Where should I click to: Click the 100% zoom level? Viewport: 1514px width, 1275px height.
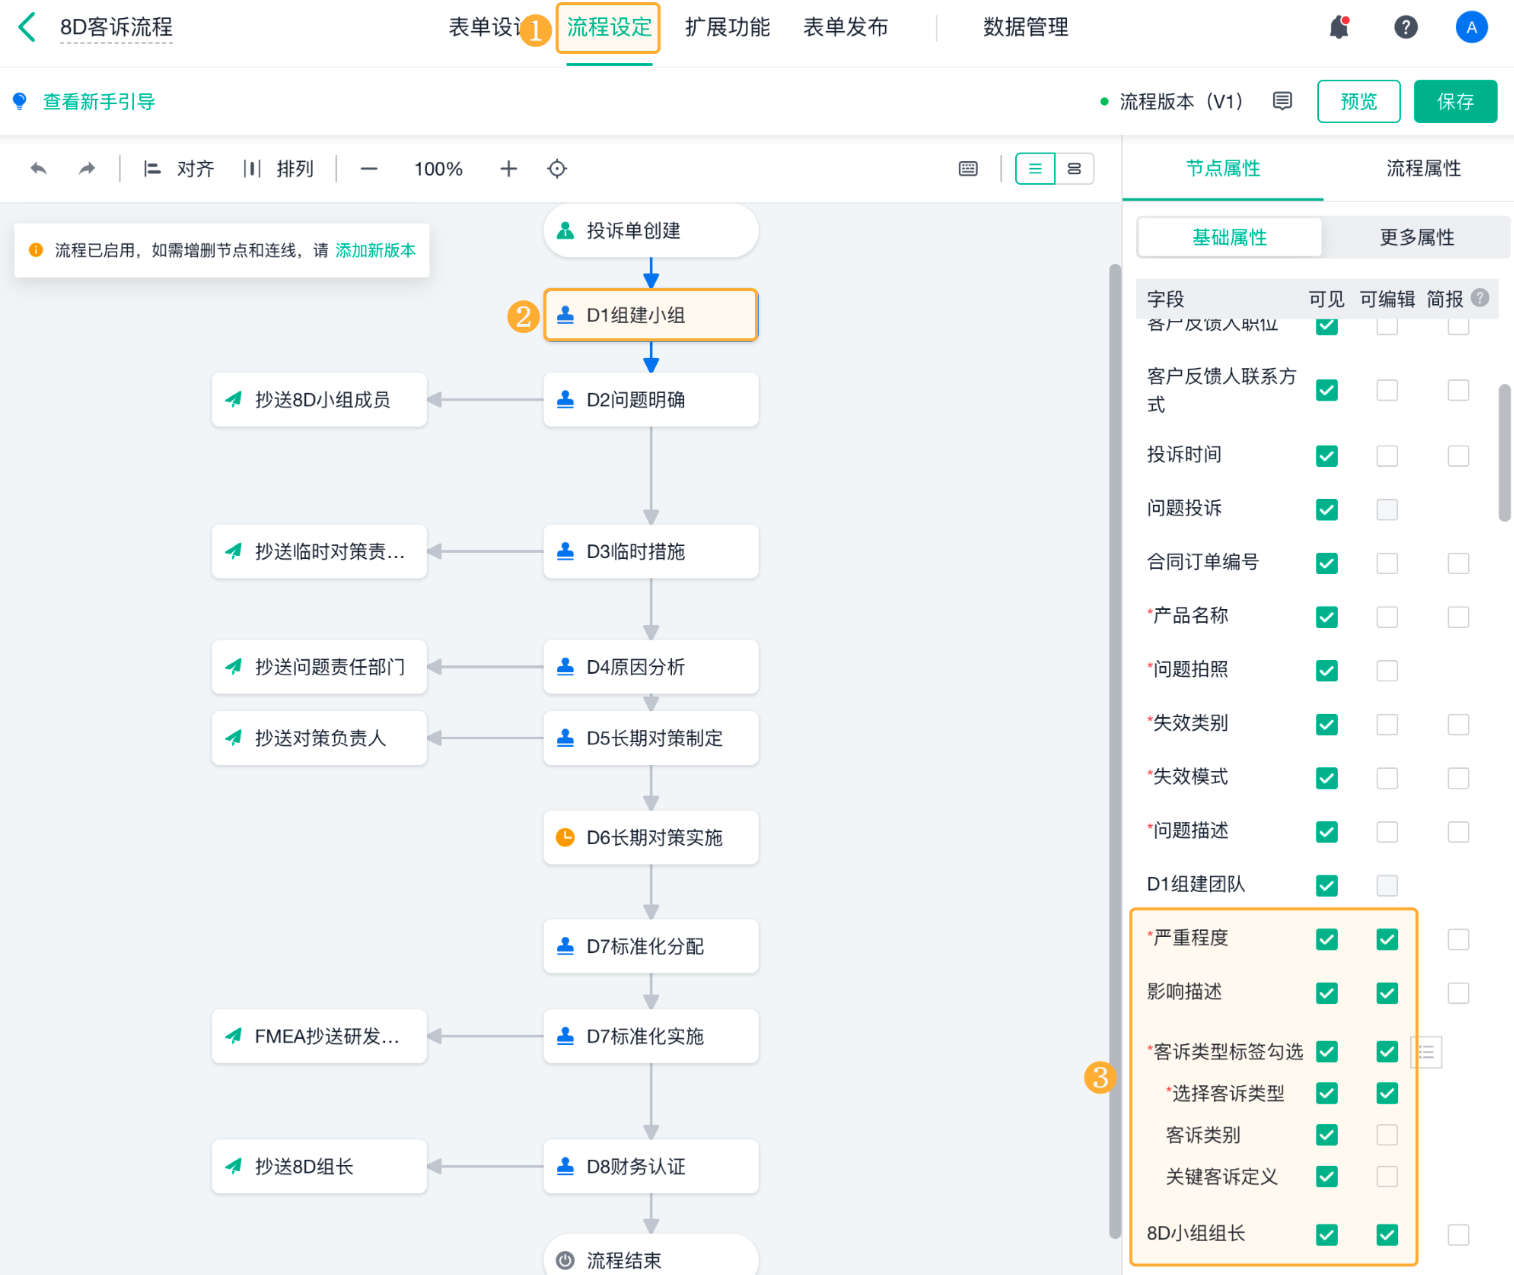click(438, 169)
